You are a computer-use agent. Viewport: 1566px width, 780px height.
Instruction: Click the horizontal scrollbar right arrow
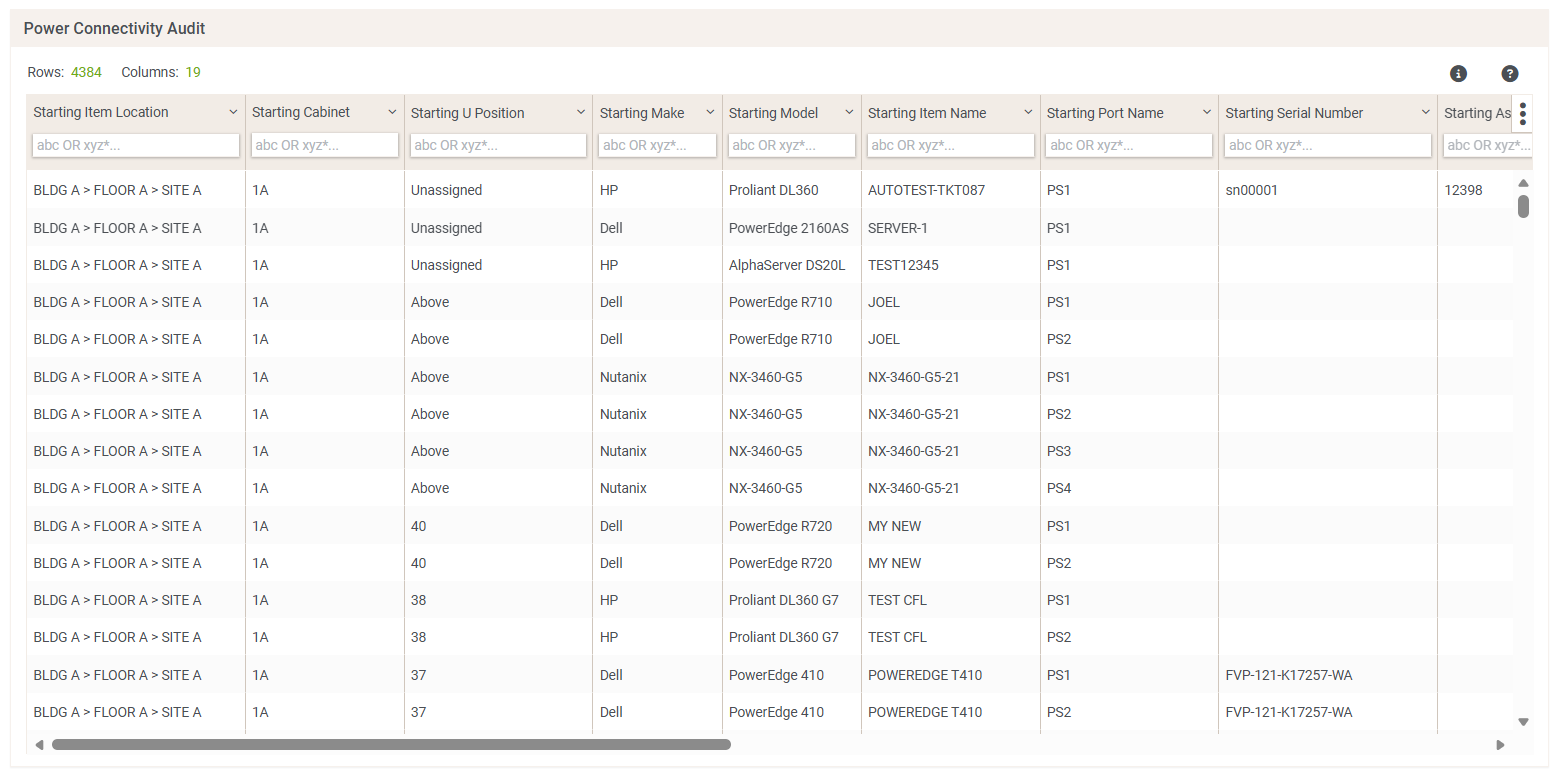[1500, 744]
